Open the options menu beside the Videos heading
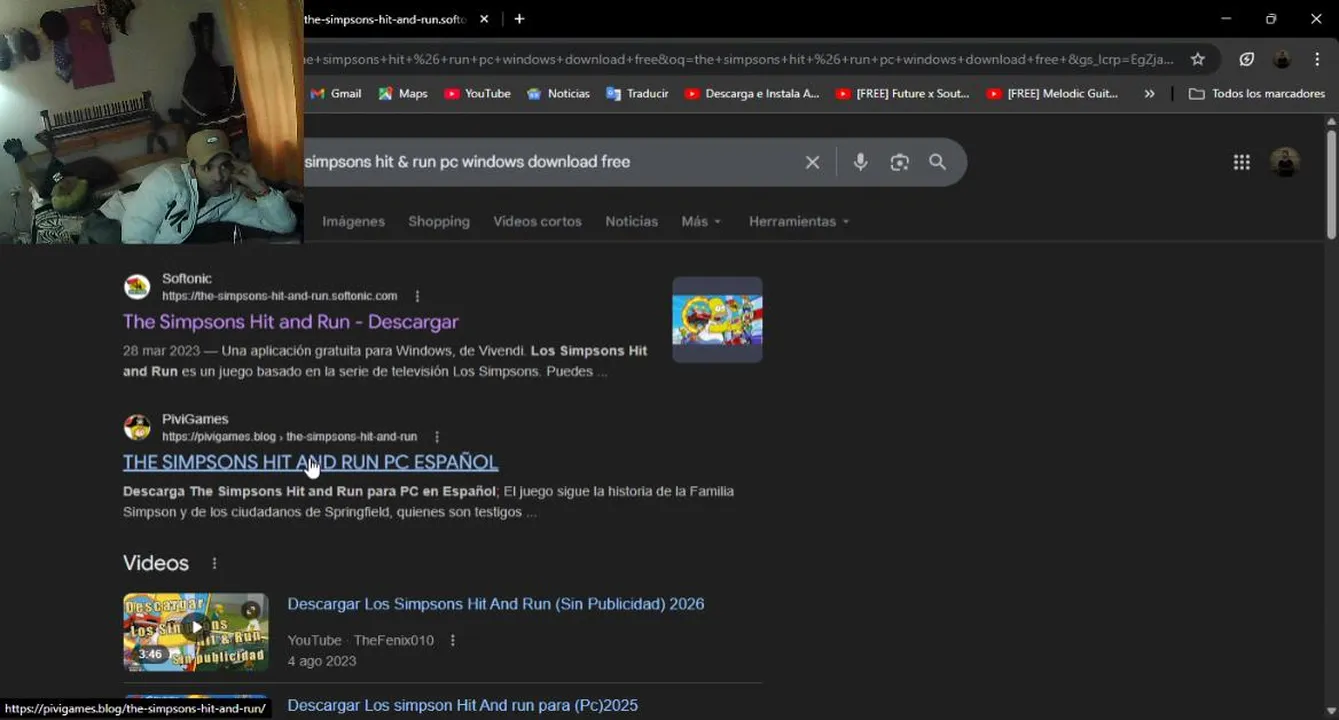Screen dimensions: 1339x720 (214, 563)
